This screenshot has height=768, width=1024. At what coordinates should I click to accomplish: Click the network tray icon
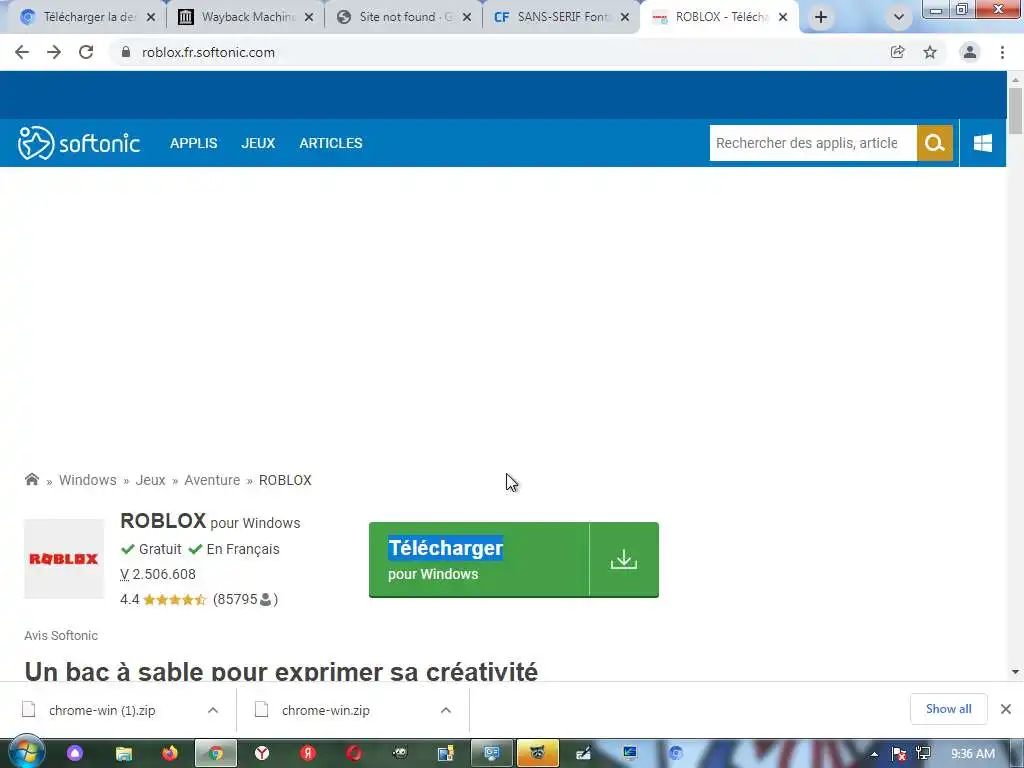click(923, 754)
